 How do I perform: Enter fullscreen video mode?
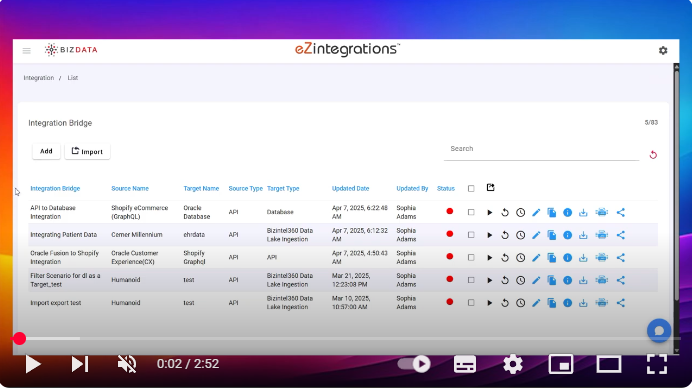click(x=657, y=364)
